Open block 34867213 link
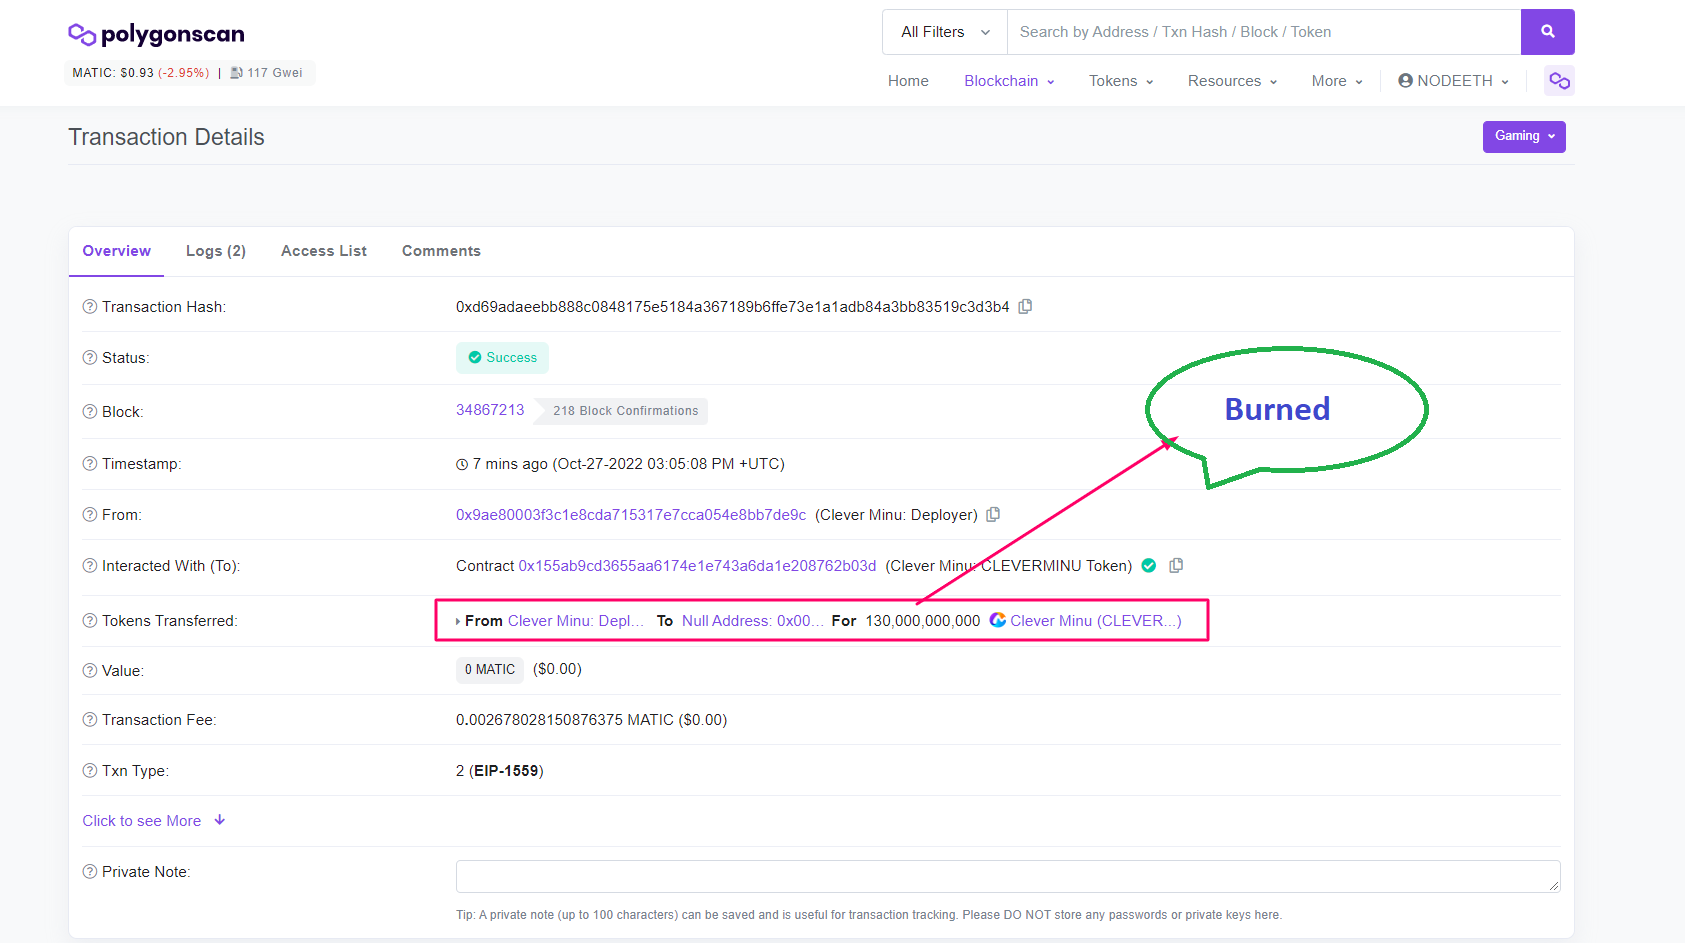Image resolution: width=1685 pixels, height=943 pixels. [490, 410]
